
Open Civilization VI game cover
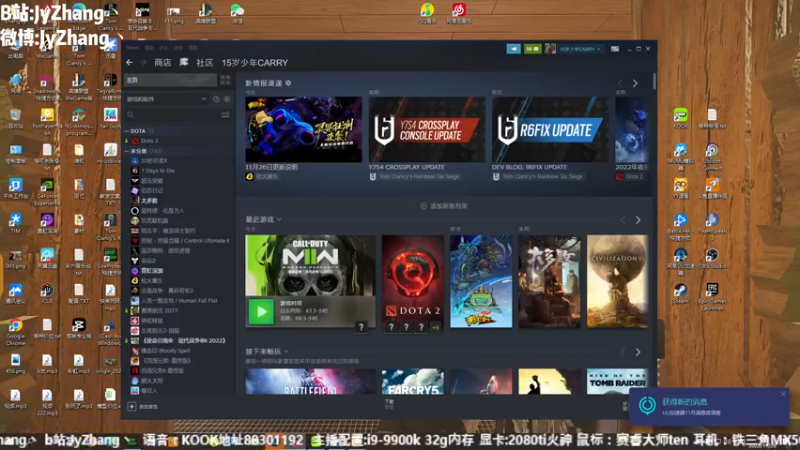[x=617, y=281]
